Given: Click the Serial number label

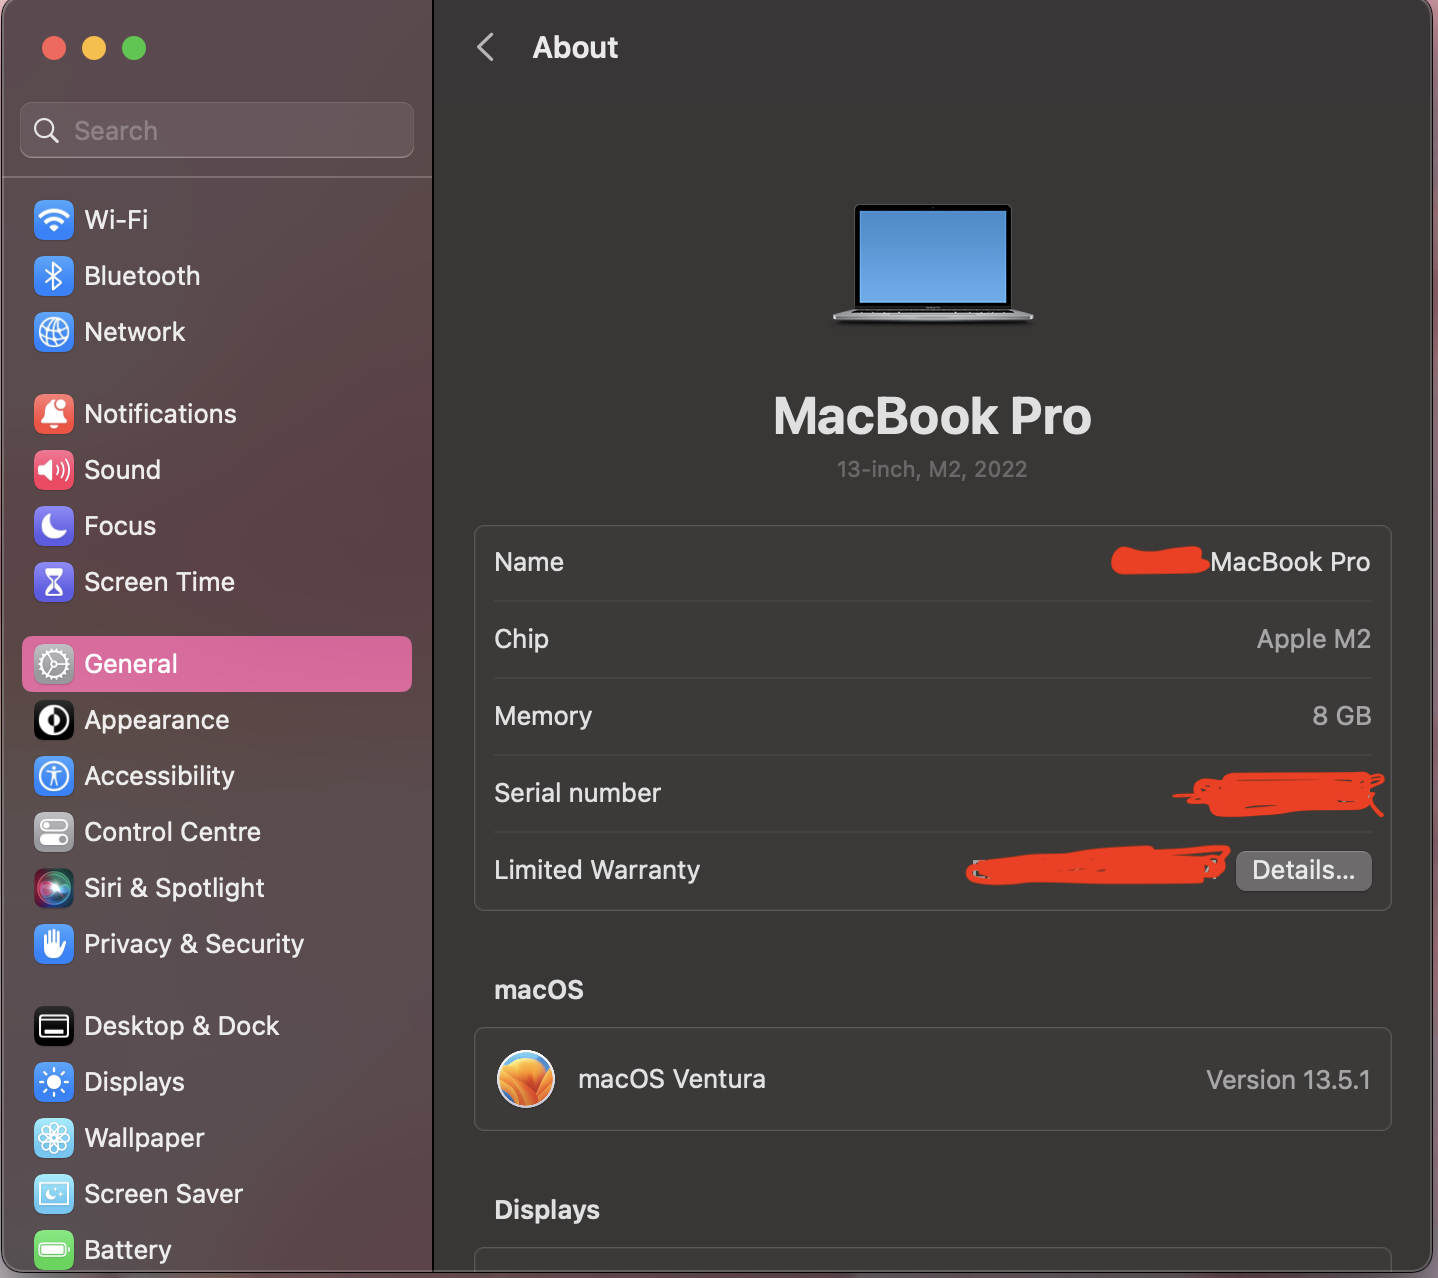Looking at the screenshot, I should click(577, 793).
